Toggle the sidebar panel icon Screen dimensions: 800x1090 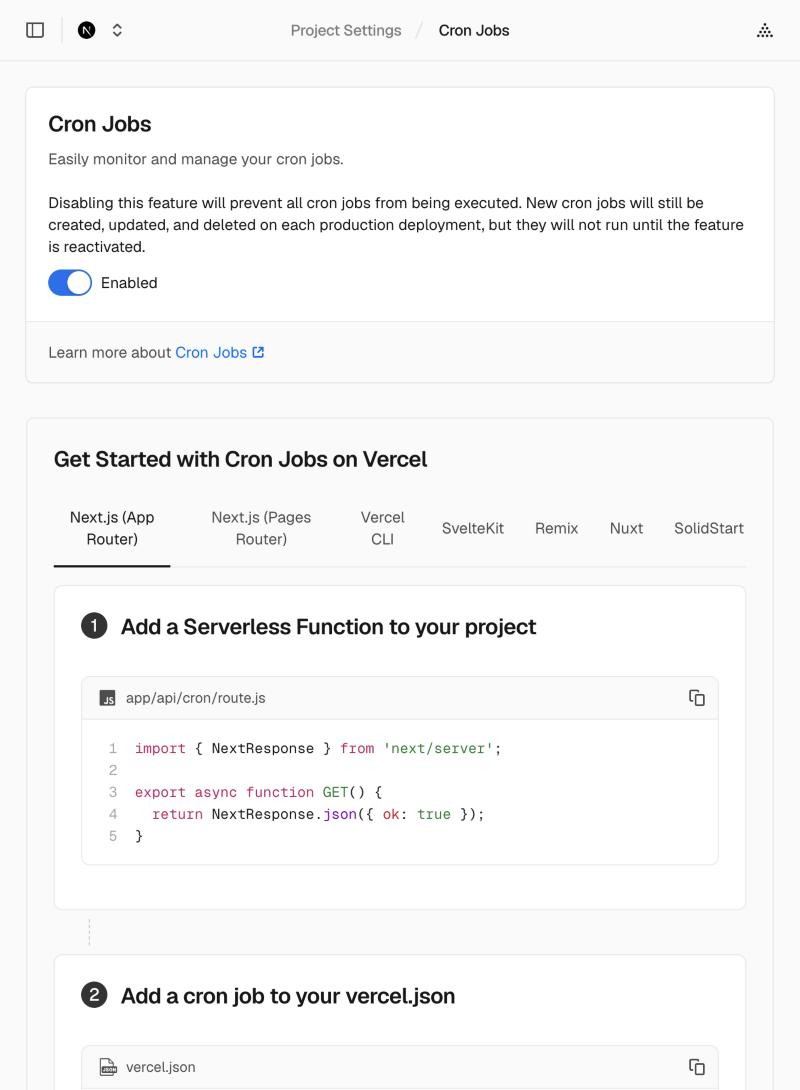tap(35, 30)
